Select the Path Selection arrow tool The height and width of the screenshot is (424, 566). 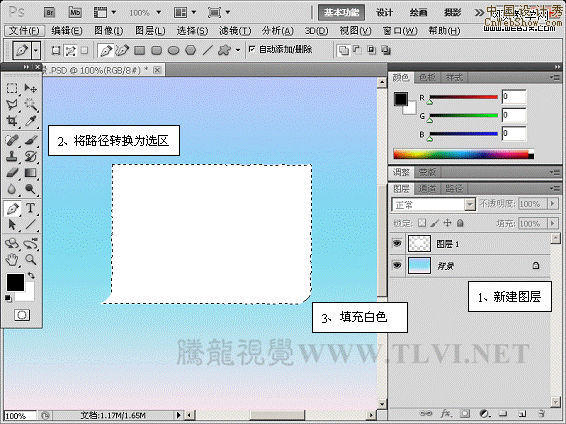point(12,224)
